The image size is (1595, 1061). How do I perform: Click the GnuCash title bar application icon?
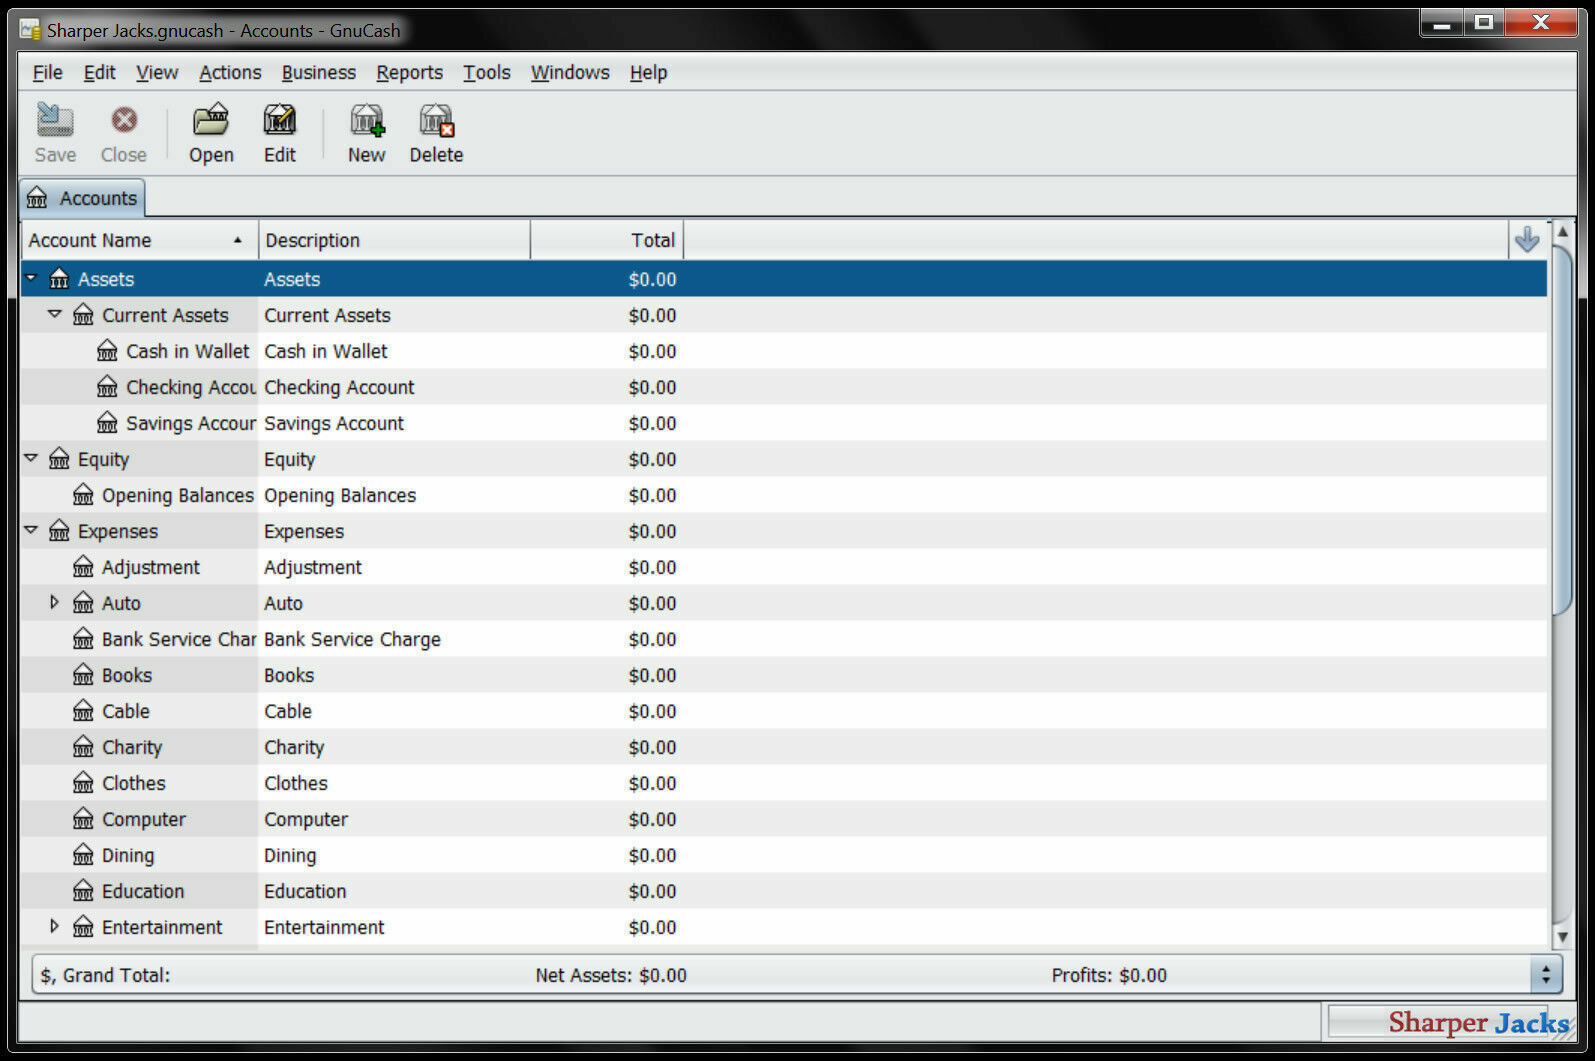click(31, 30)
